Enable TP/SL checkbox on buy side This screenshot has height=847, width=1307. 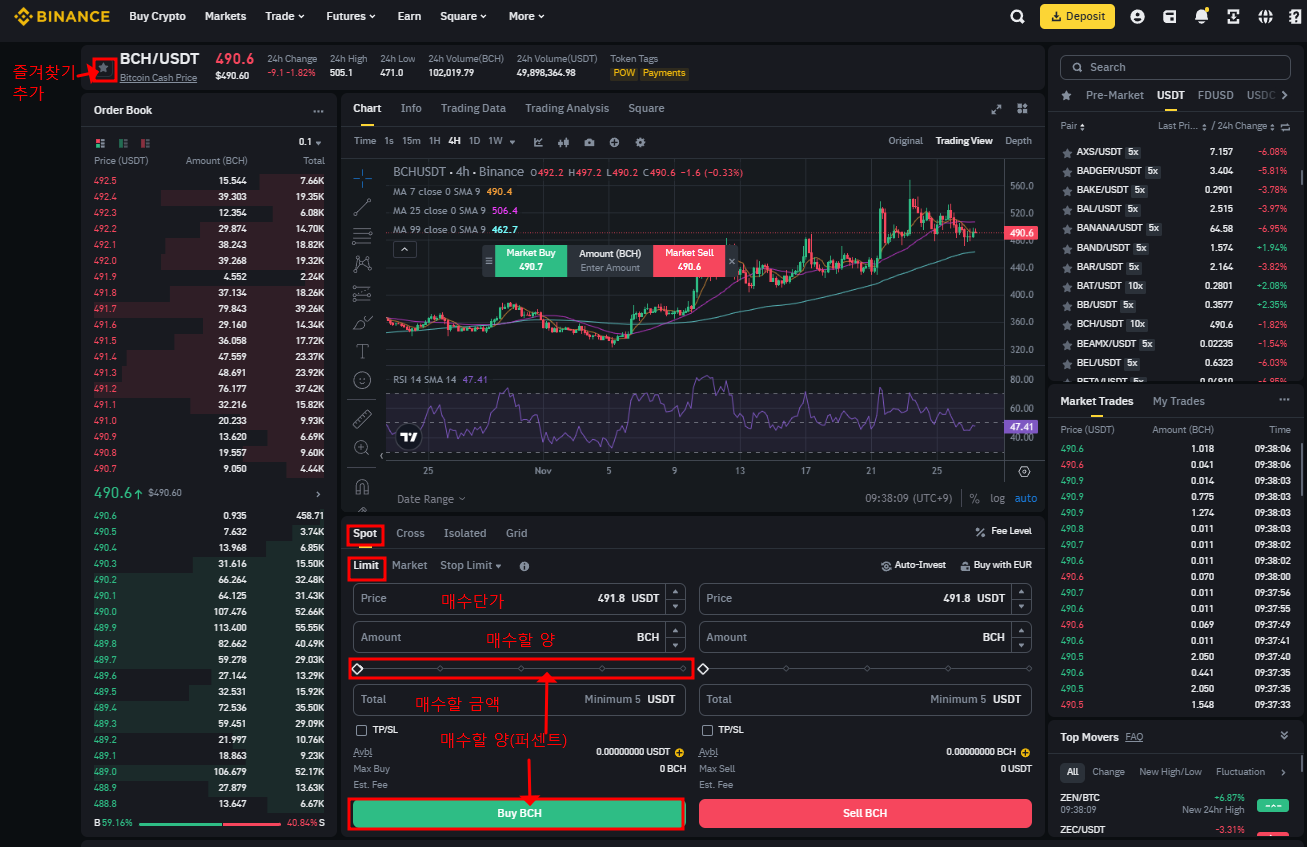(x=362, y=730)
